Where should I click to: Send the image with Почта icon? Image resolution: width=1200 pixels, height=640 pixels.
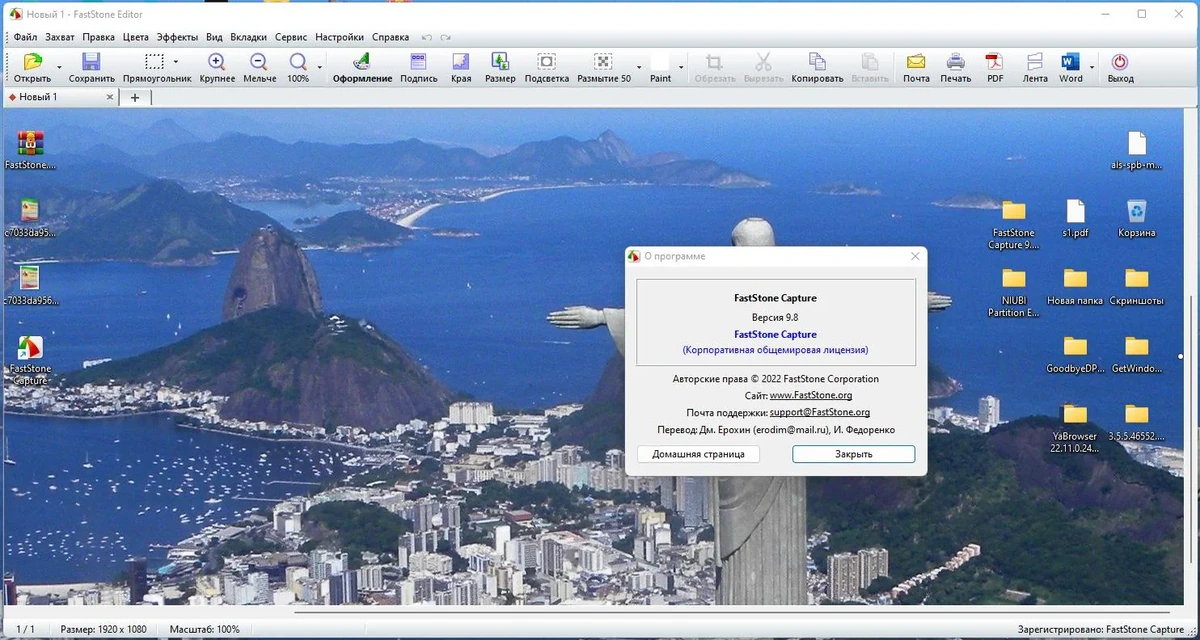click(916, 67)
